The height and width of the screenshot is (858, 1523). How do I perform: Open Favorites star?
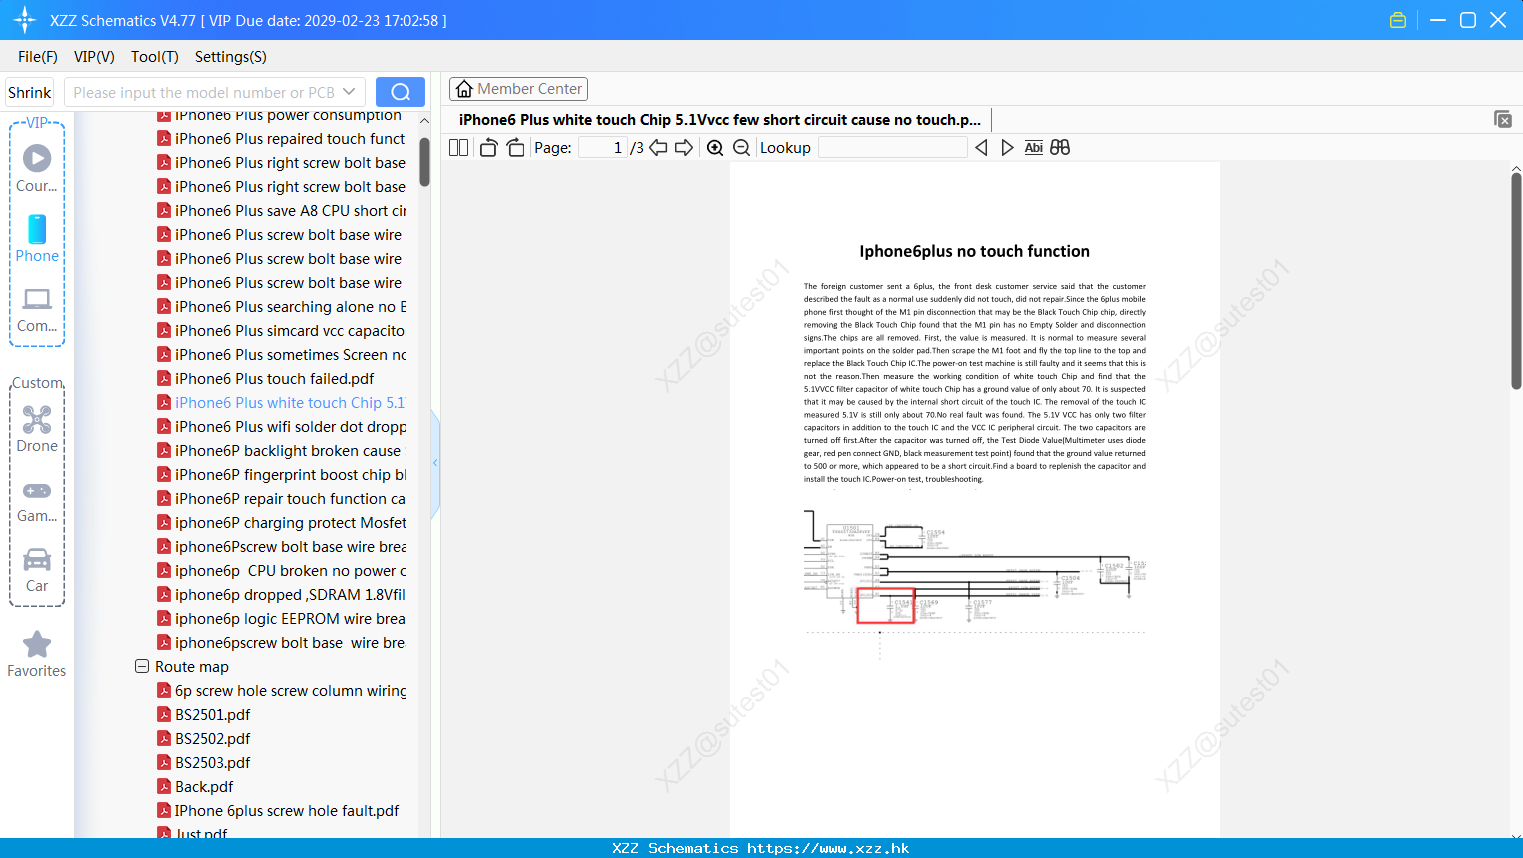tap(37, 655)
